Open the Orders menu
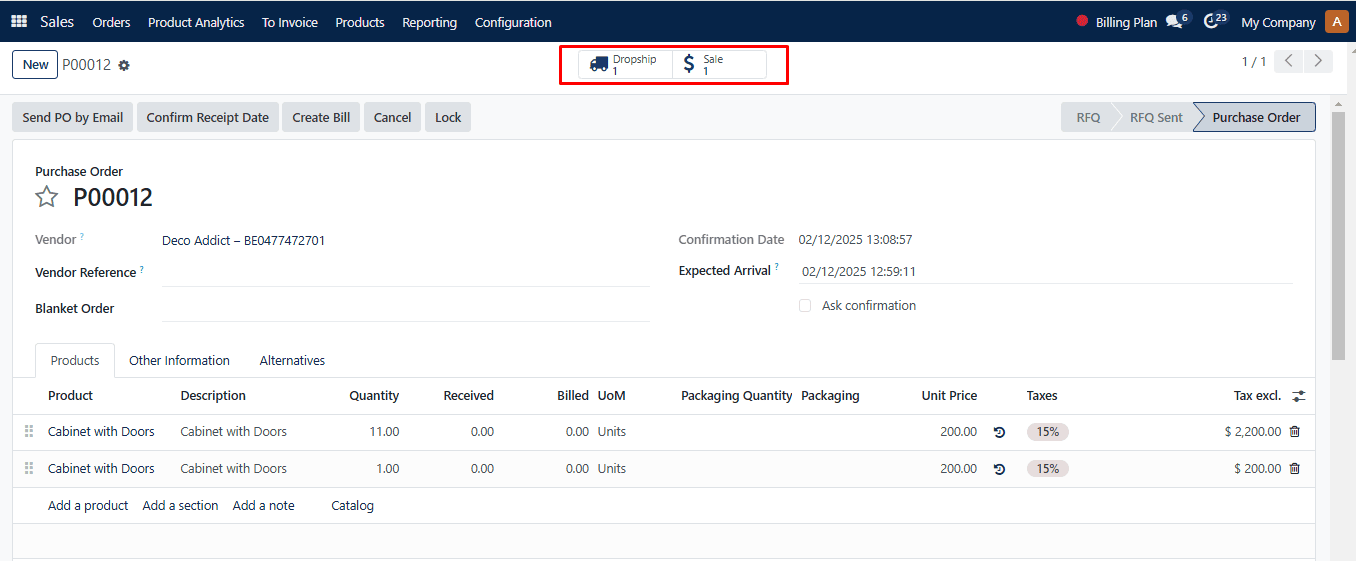1356x561 pixels. 111,22
